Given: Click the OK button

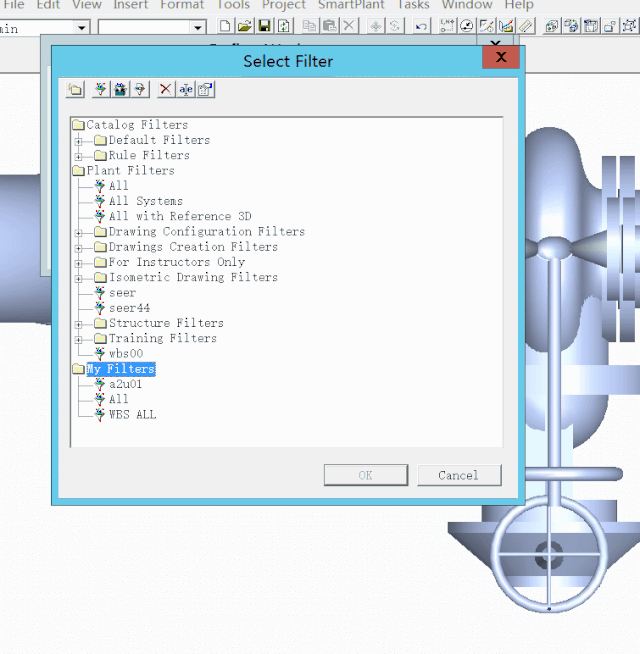Looking at the screenshot, I should pyautogui.click(x=366, y=475).
